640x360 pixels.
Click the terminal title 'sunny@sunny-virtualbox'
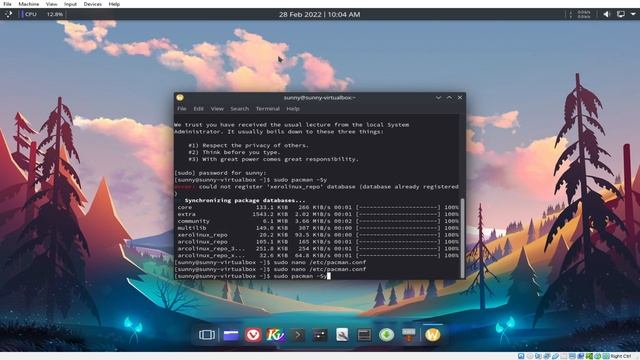[319, 98]
